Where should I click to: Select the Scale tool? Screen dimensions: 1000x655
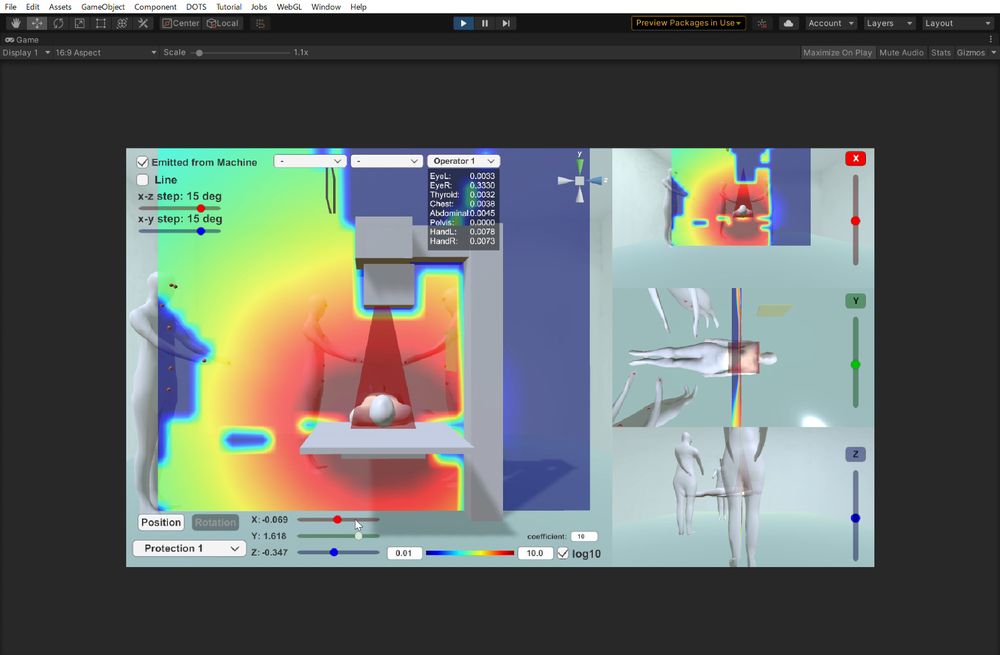pyautogui.click(x=80, y=23)
